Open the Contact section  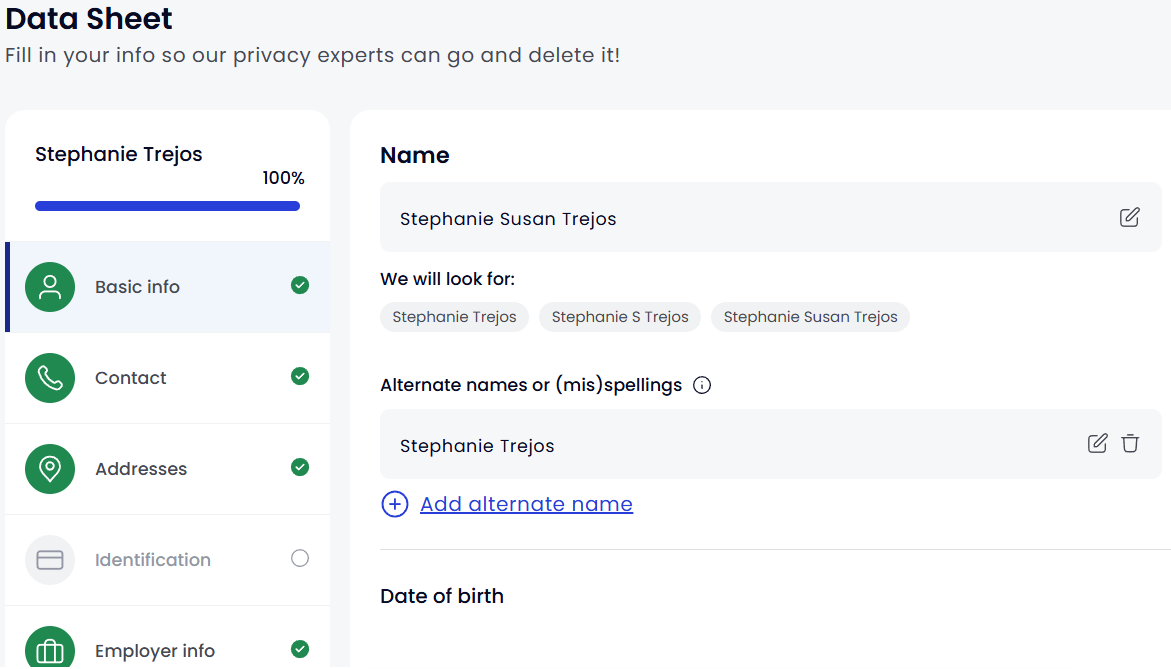point(131,378)
